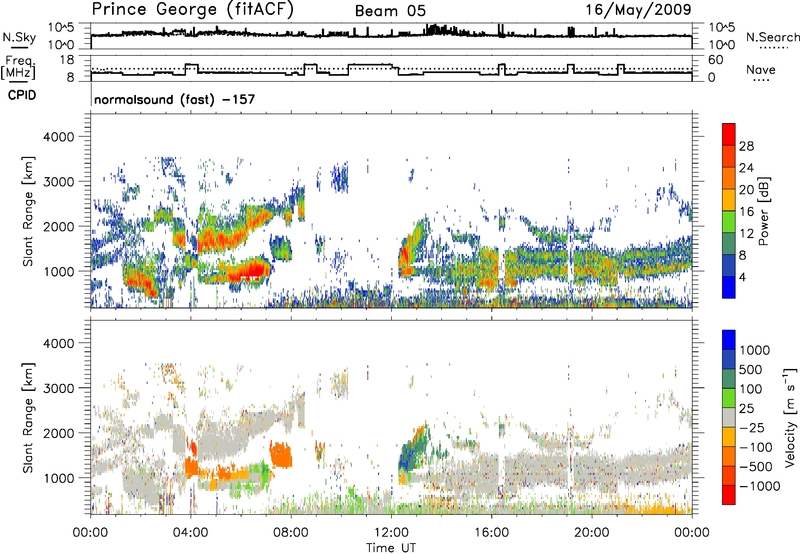Click the 'Freq. [MHz]' axis label
This screenshot has width=800, height=554.
pos(20,67)
